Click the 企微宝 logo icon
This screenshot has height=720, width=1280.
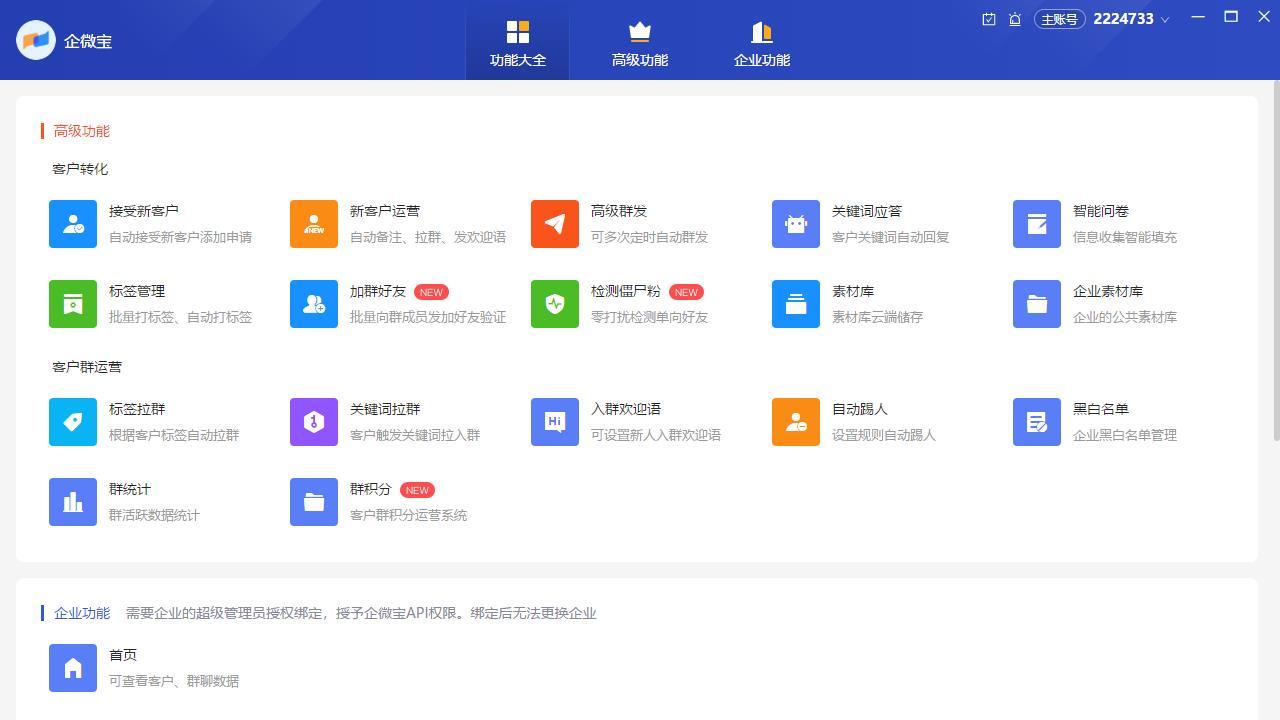click(36, 40)
